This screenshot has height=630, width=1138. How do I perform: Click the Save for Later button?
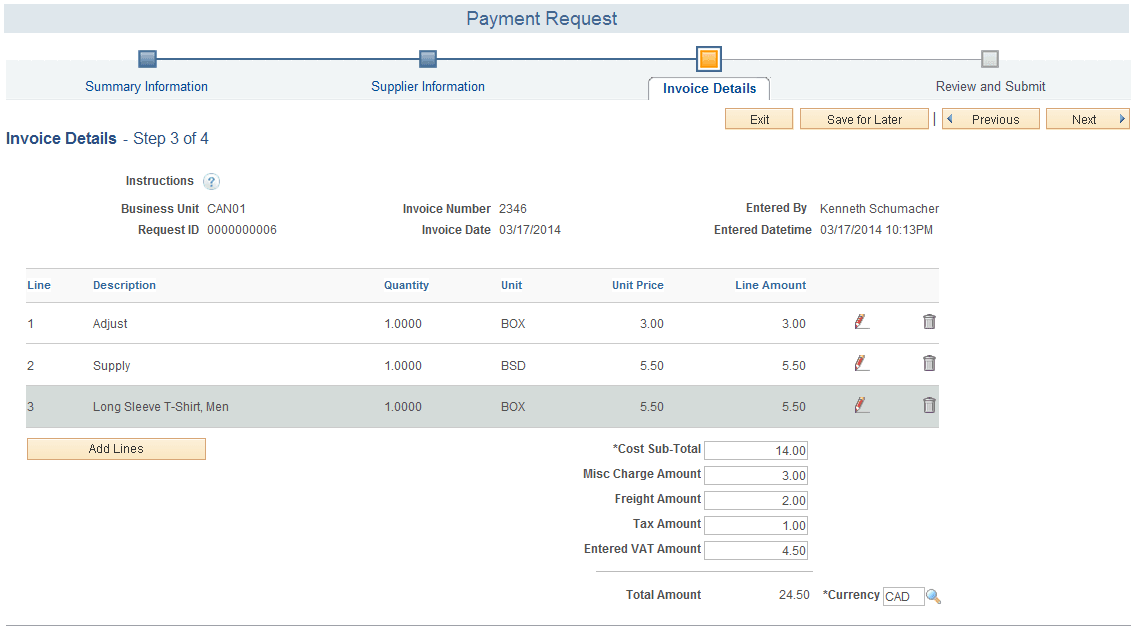click(x=863, y=118)
